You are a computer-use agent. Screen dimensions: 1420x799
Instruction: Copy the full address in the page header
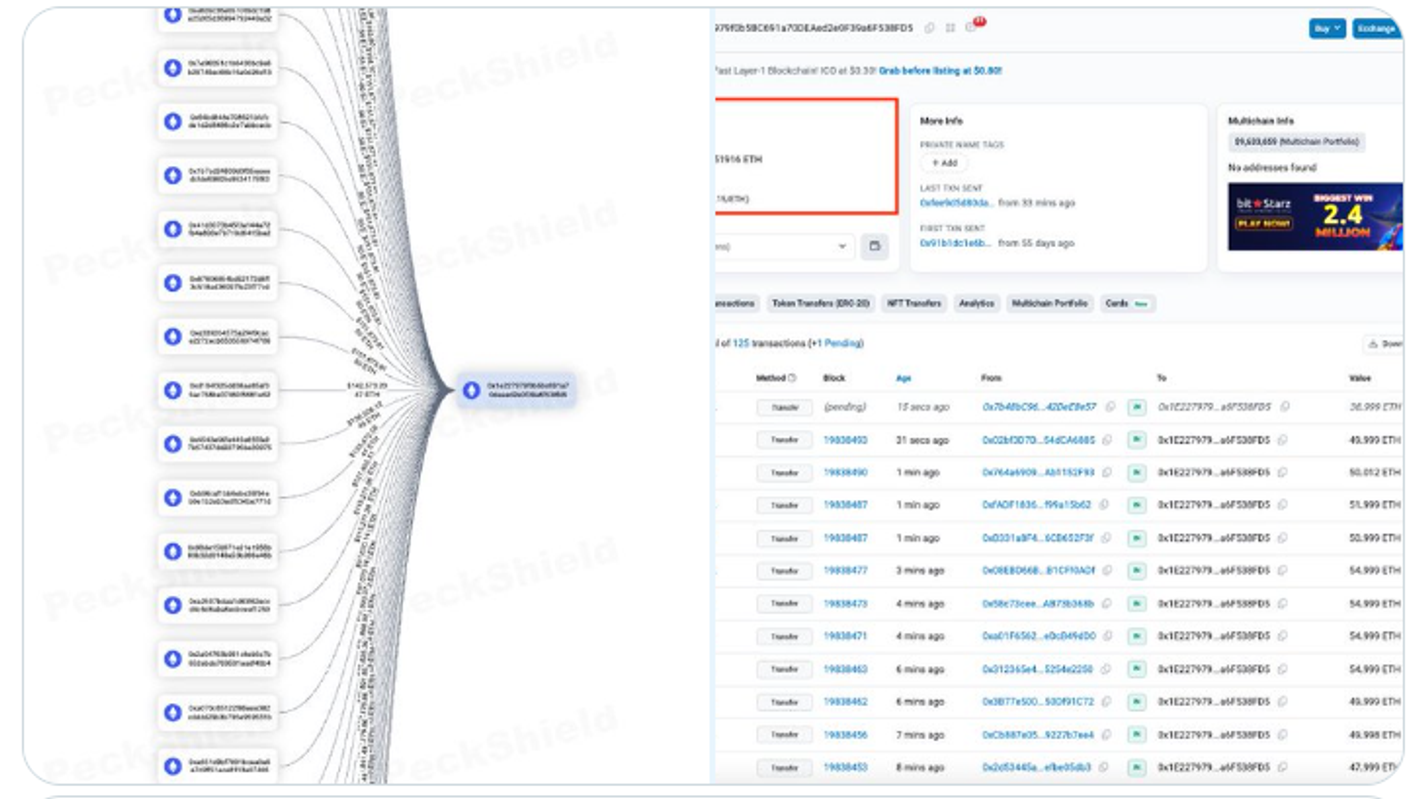tap(929, 28)
